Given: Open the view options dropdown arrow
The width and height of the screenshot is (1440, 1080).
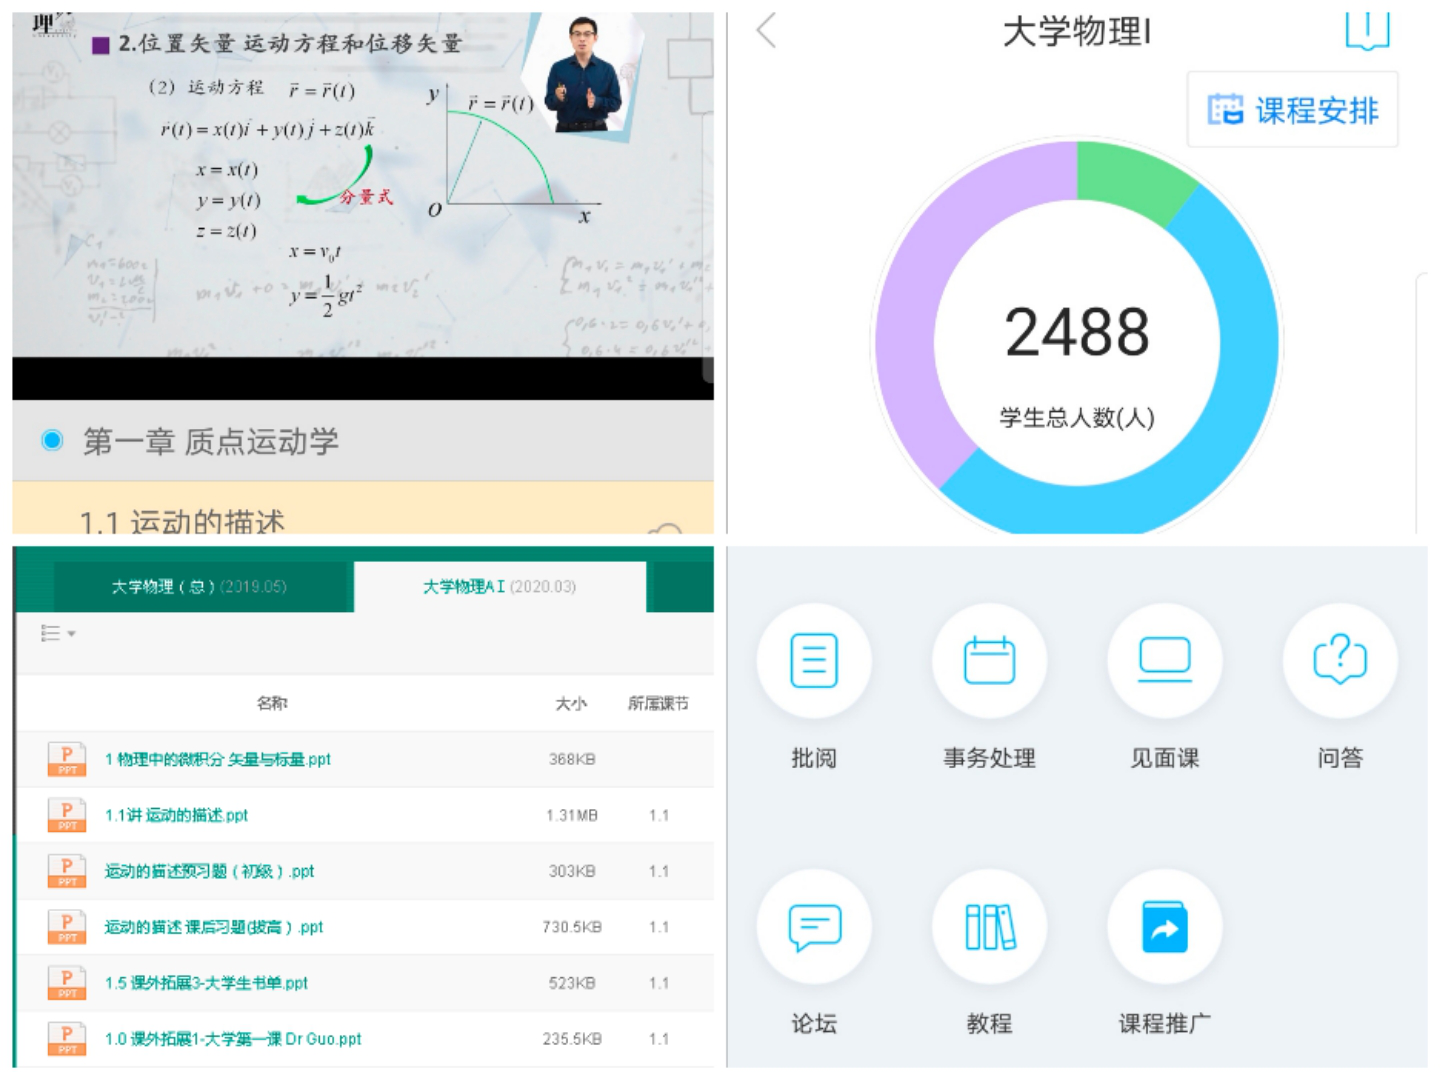Looking at the screenshot, I should pyautogui.click(x=71, y=634).
